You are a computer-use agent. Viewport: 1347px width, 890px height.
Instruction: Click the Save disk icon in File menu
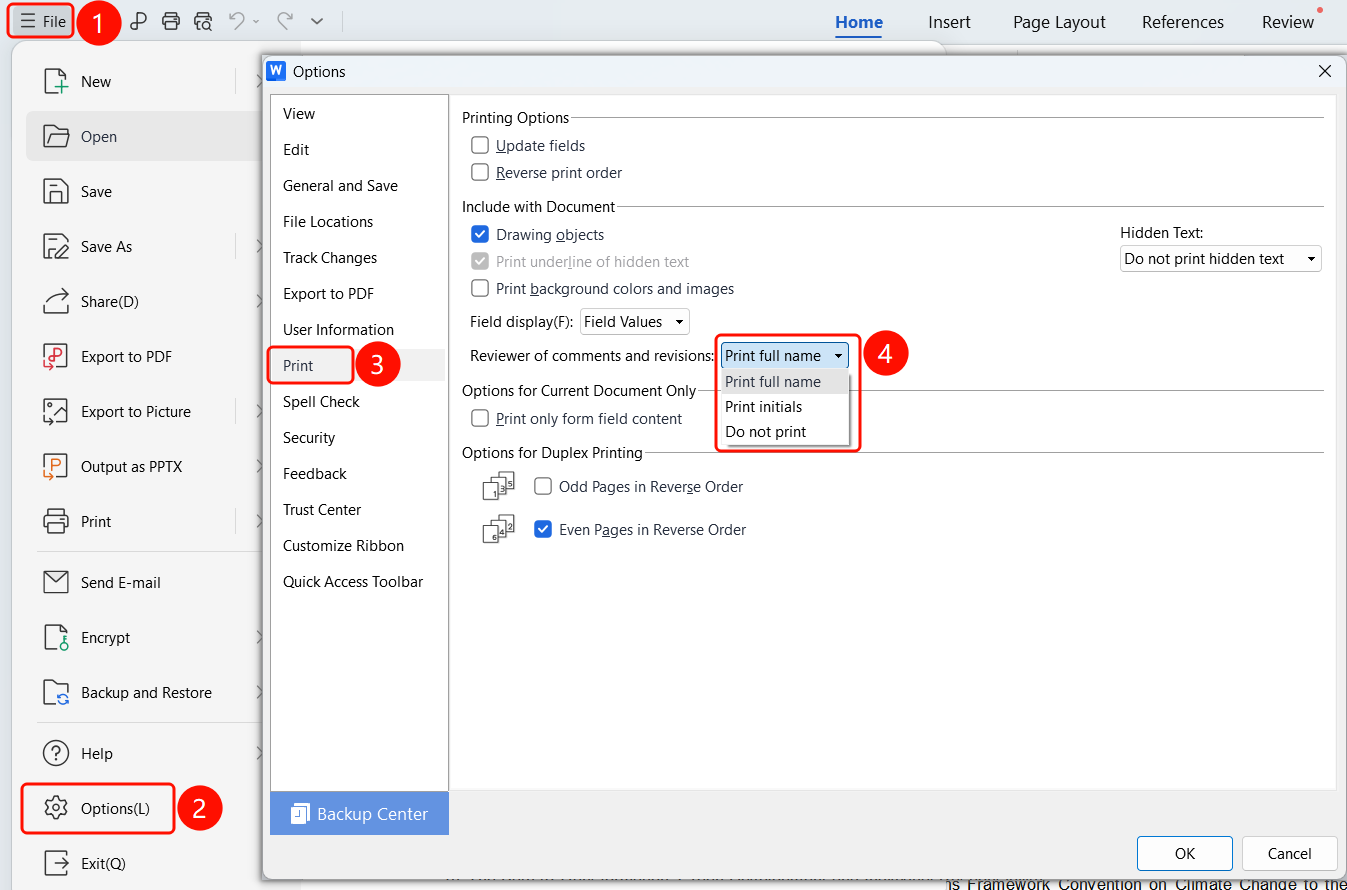coord(56,192)
